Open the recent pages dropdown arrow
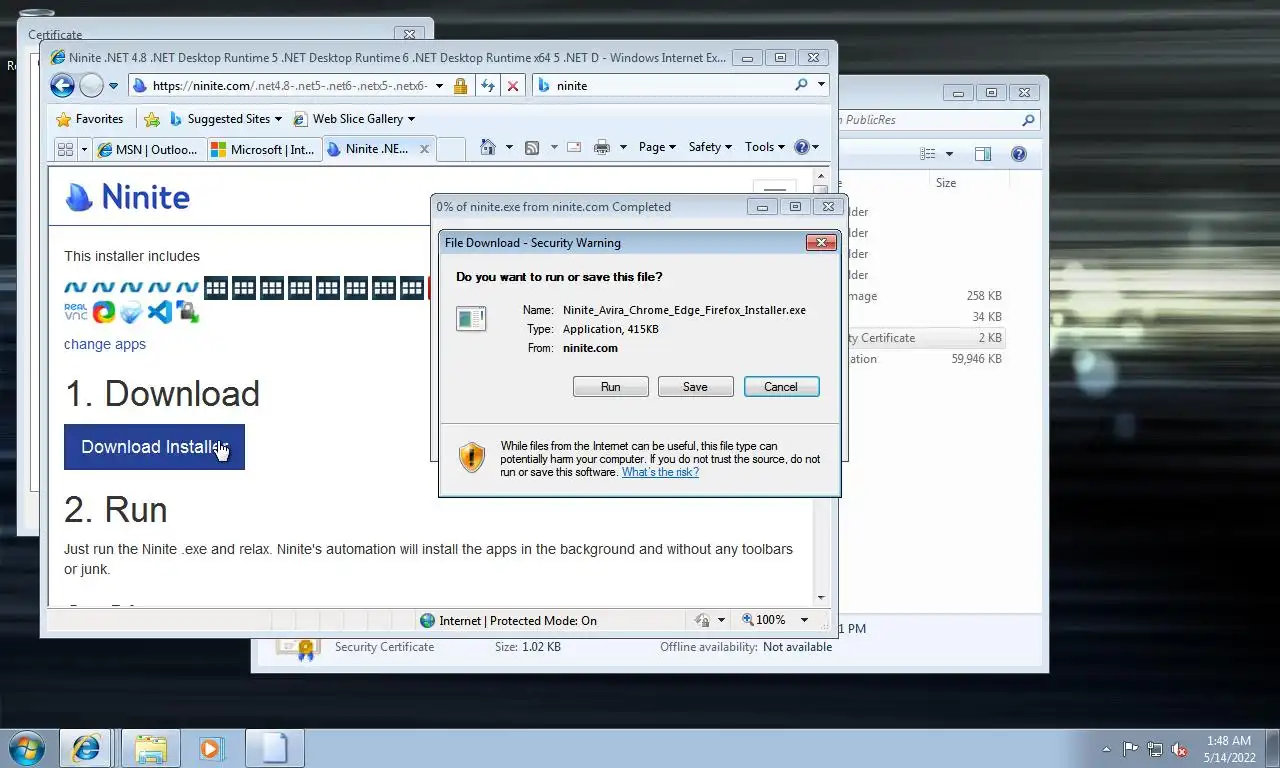The image size is (1280, 768). (x=113, y=86)
